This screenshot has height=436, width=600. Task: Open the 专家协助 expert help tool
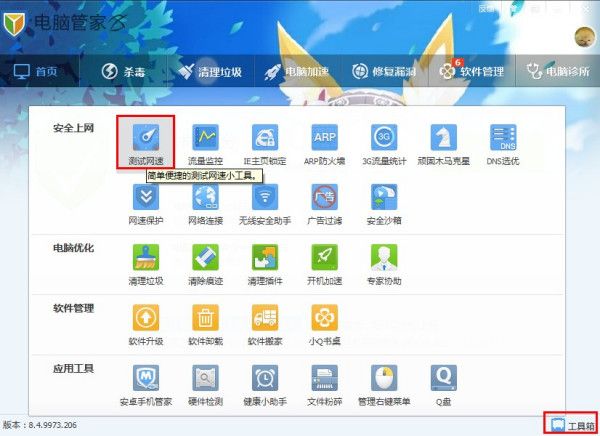pyautogui.click(x=384, y=265)
